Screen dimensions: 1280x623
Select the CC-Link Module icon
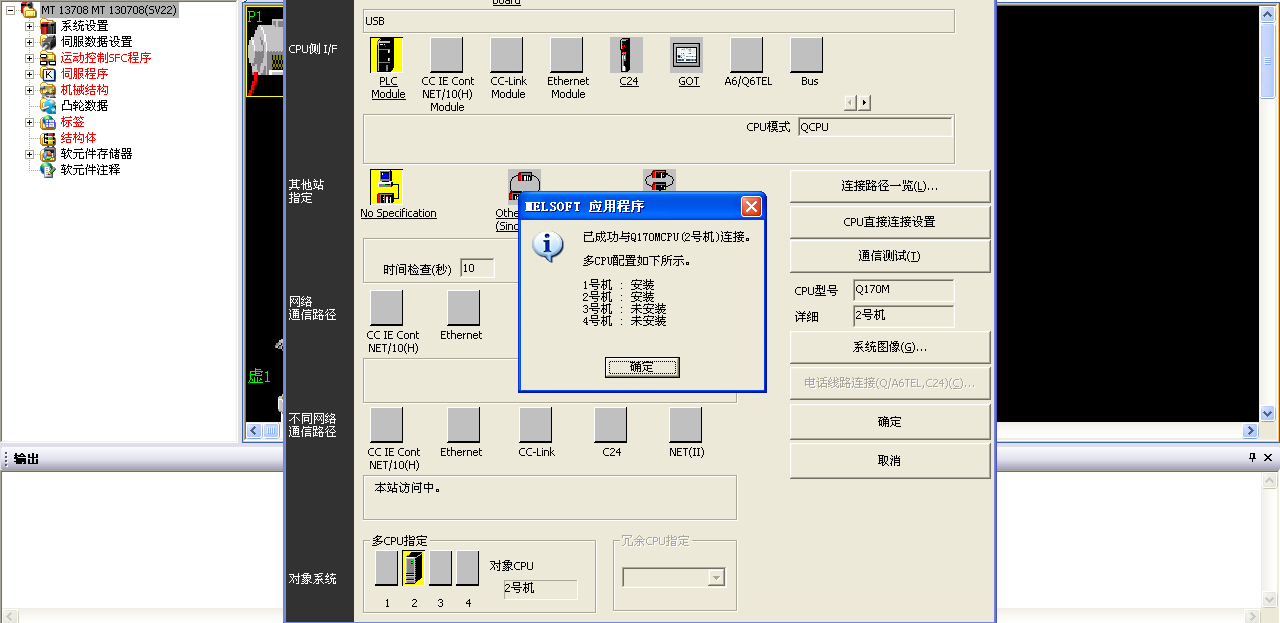507,55
